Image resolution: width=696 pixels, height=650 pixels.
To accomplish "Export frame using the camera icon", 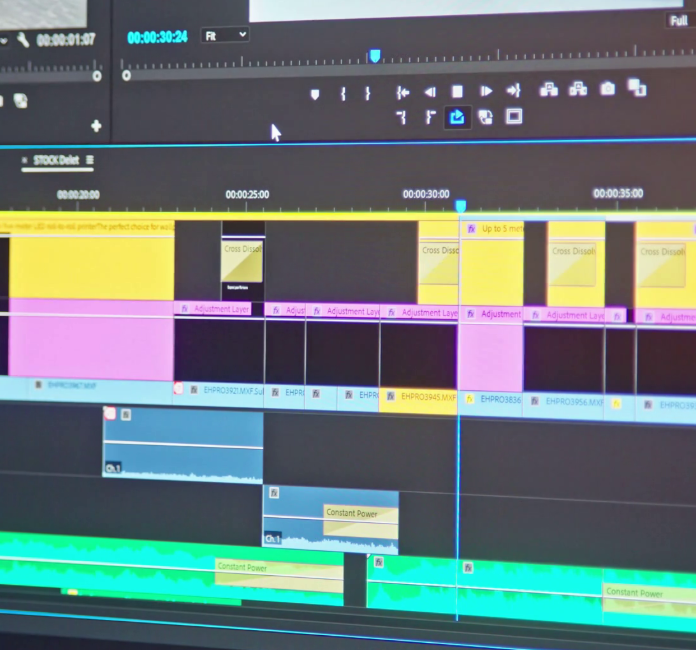I will [x=608, y=88].
